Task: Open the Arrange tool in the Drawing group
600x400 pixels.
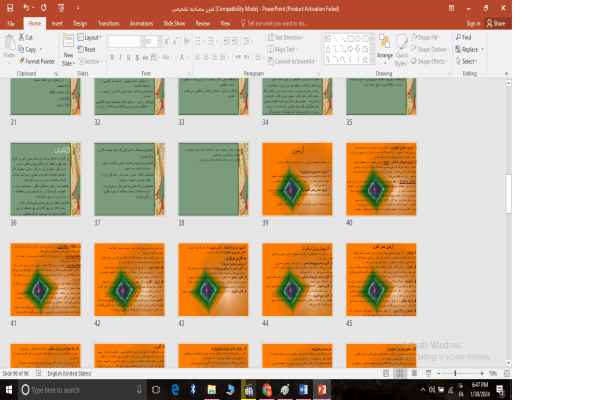Action: coord(385,49)
